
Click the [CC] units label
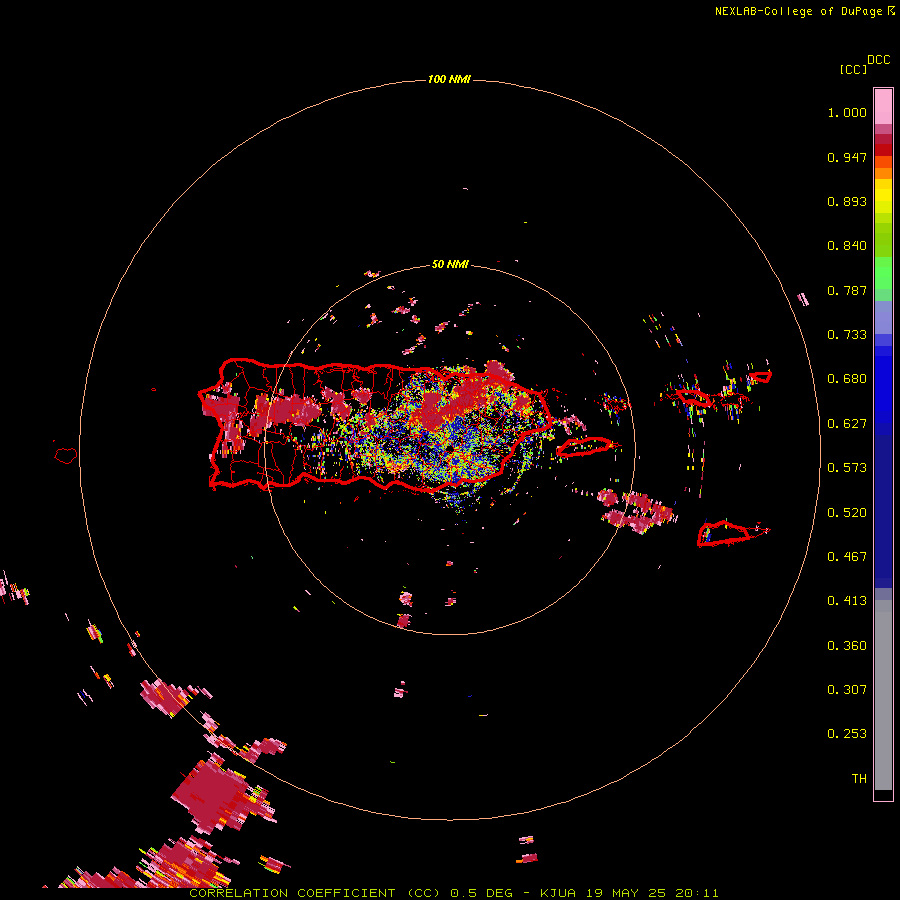pyautogui.click(x=853, y=69)
